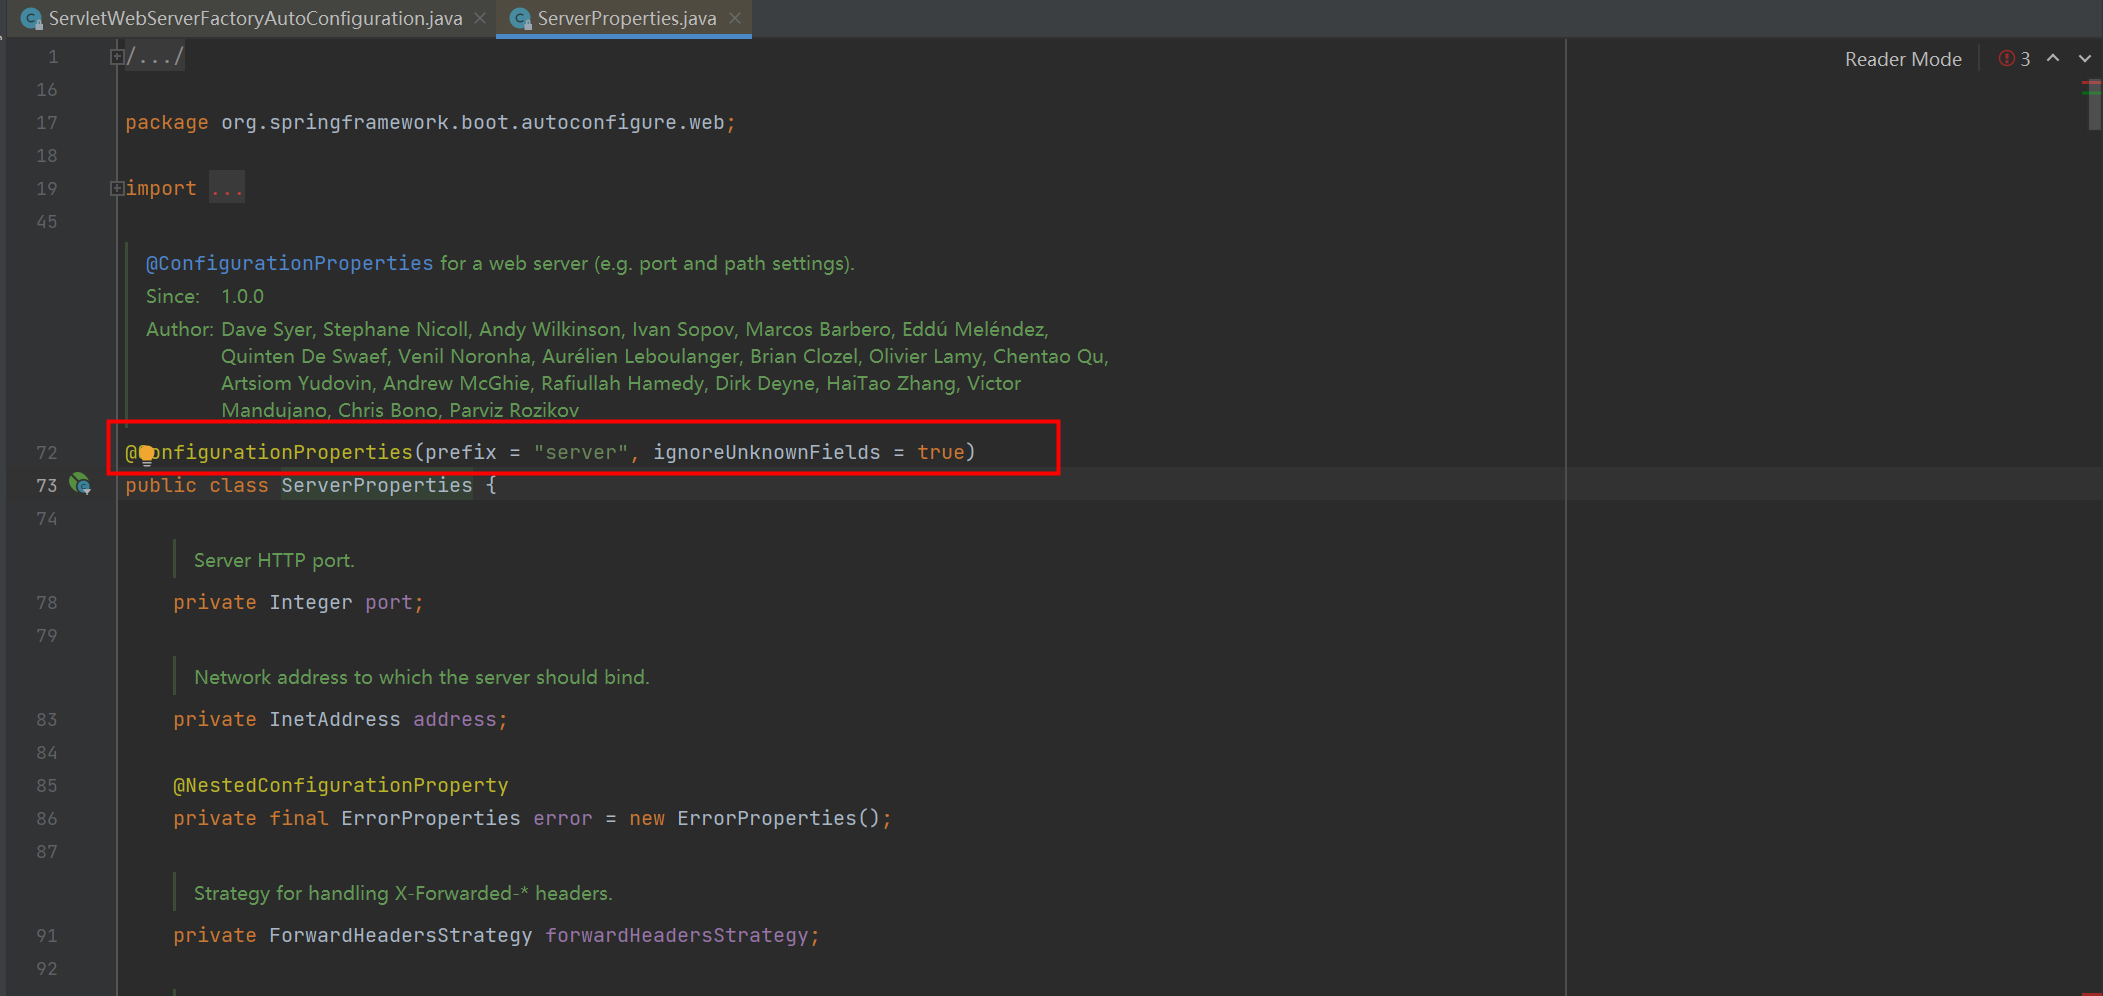Click the @NestedConfigurationProperty annotation
The width and height of the screenshot is (2103, 996).
point(341,785)
